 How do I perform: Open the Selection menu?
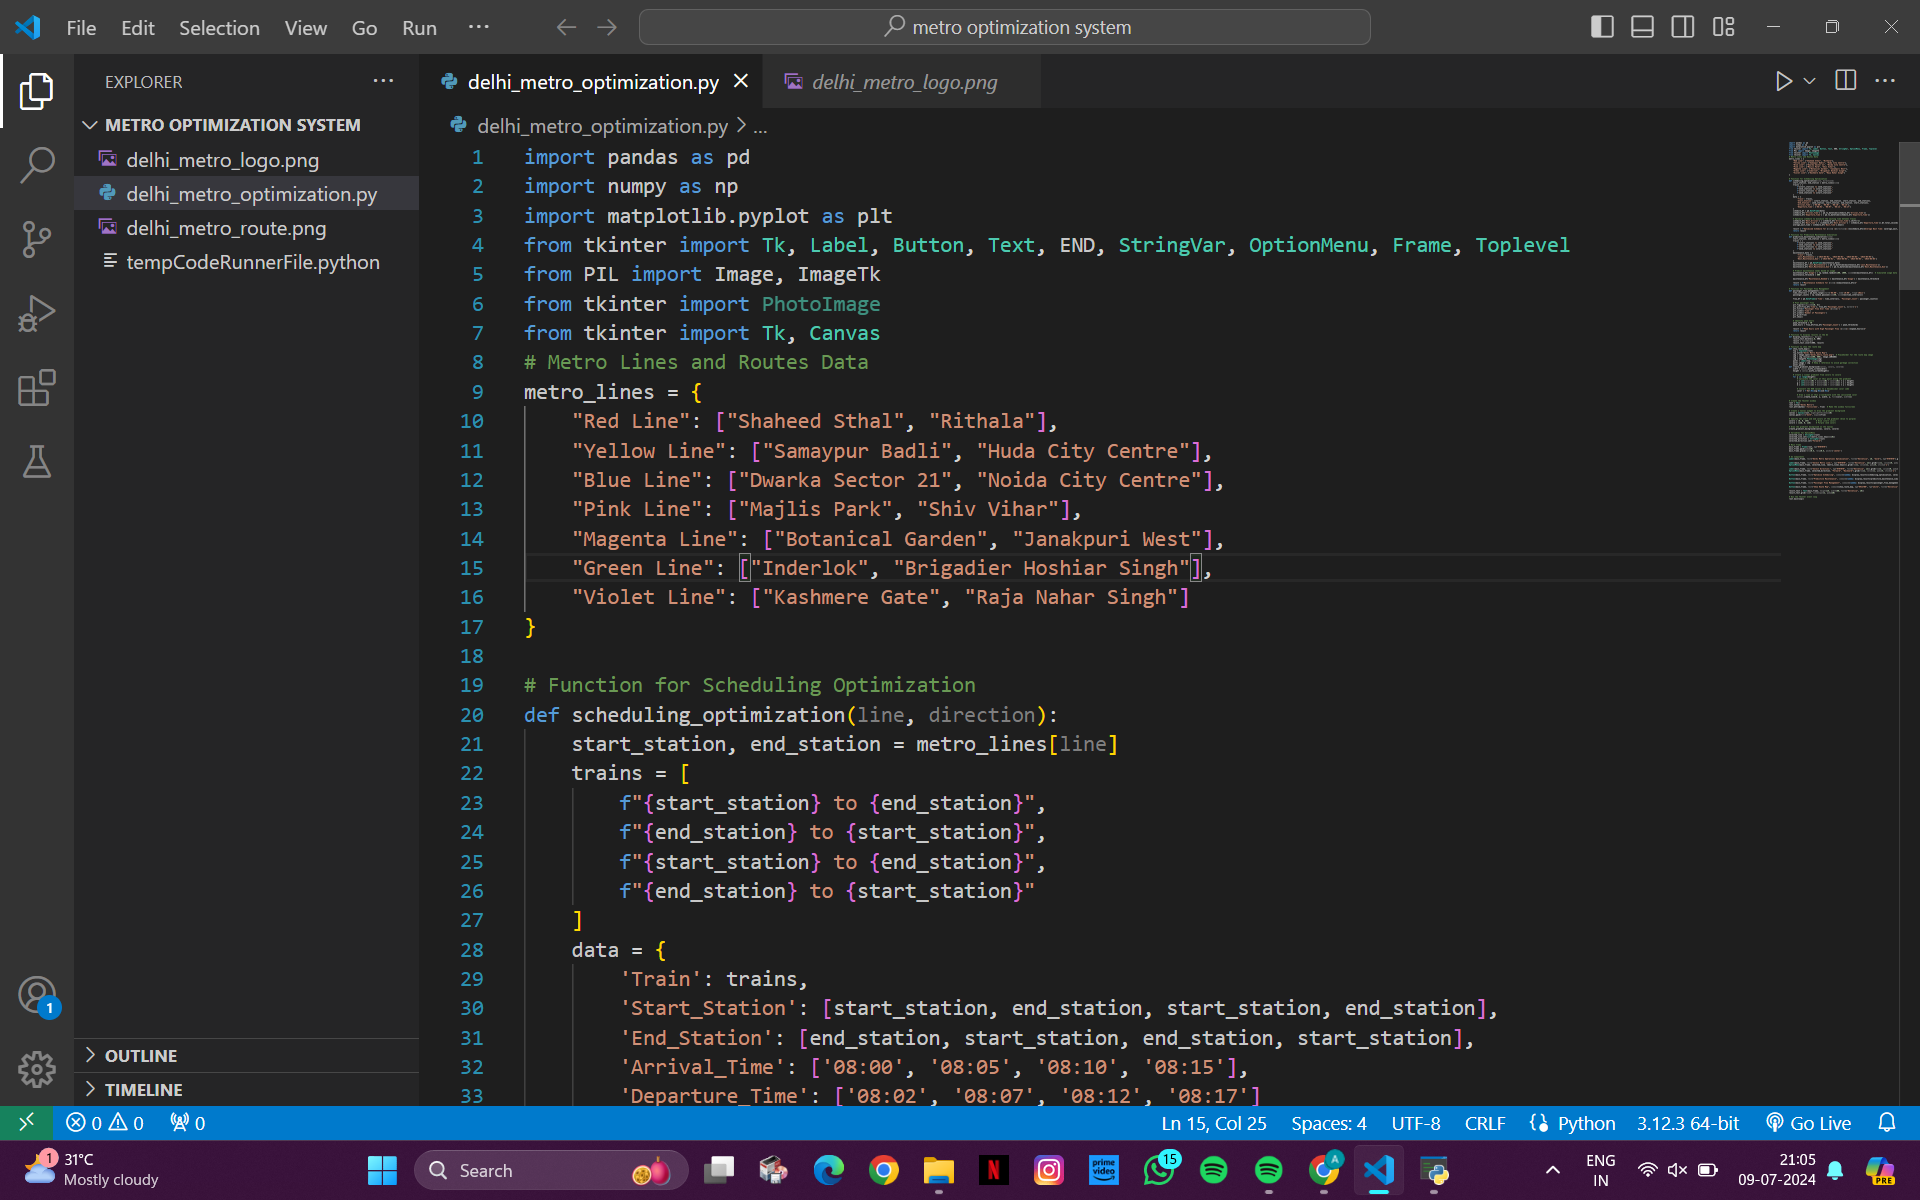click(219, 28)
